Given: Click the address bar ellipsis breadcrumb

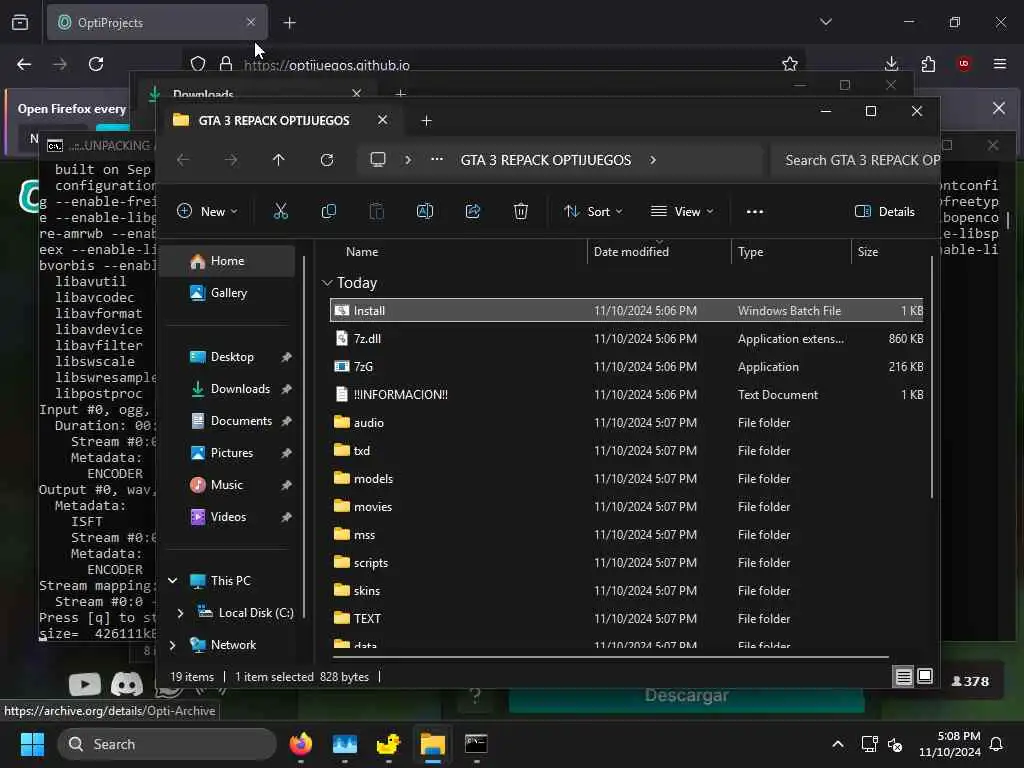Looking at the screenshot, I should pos(437,159).
